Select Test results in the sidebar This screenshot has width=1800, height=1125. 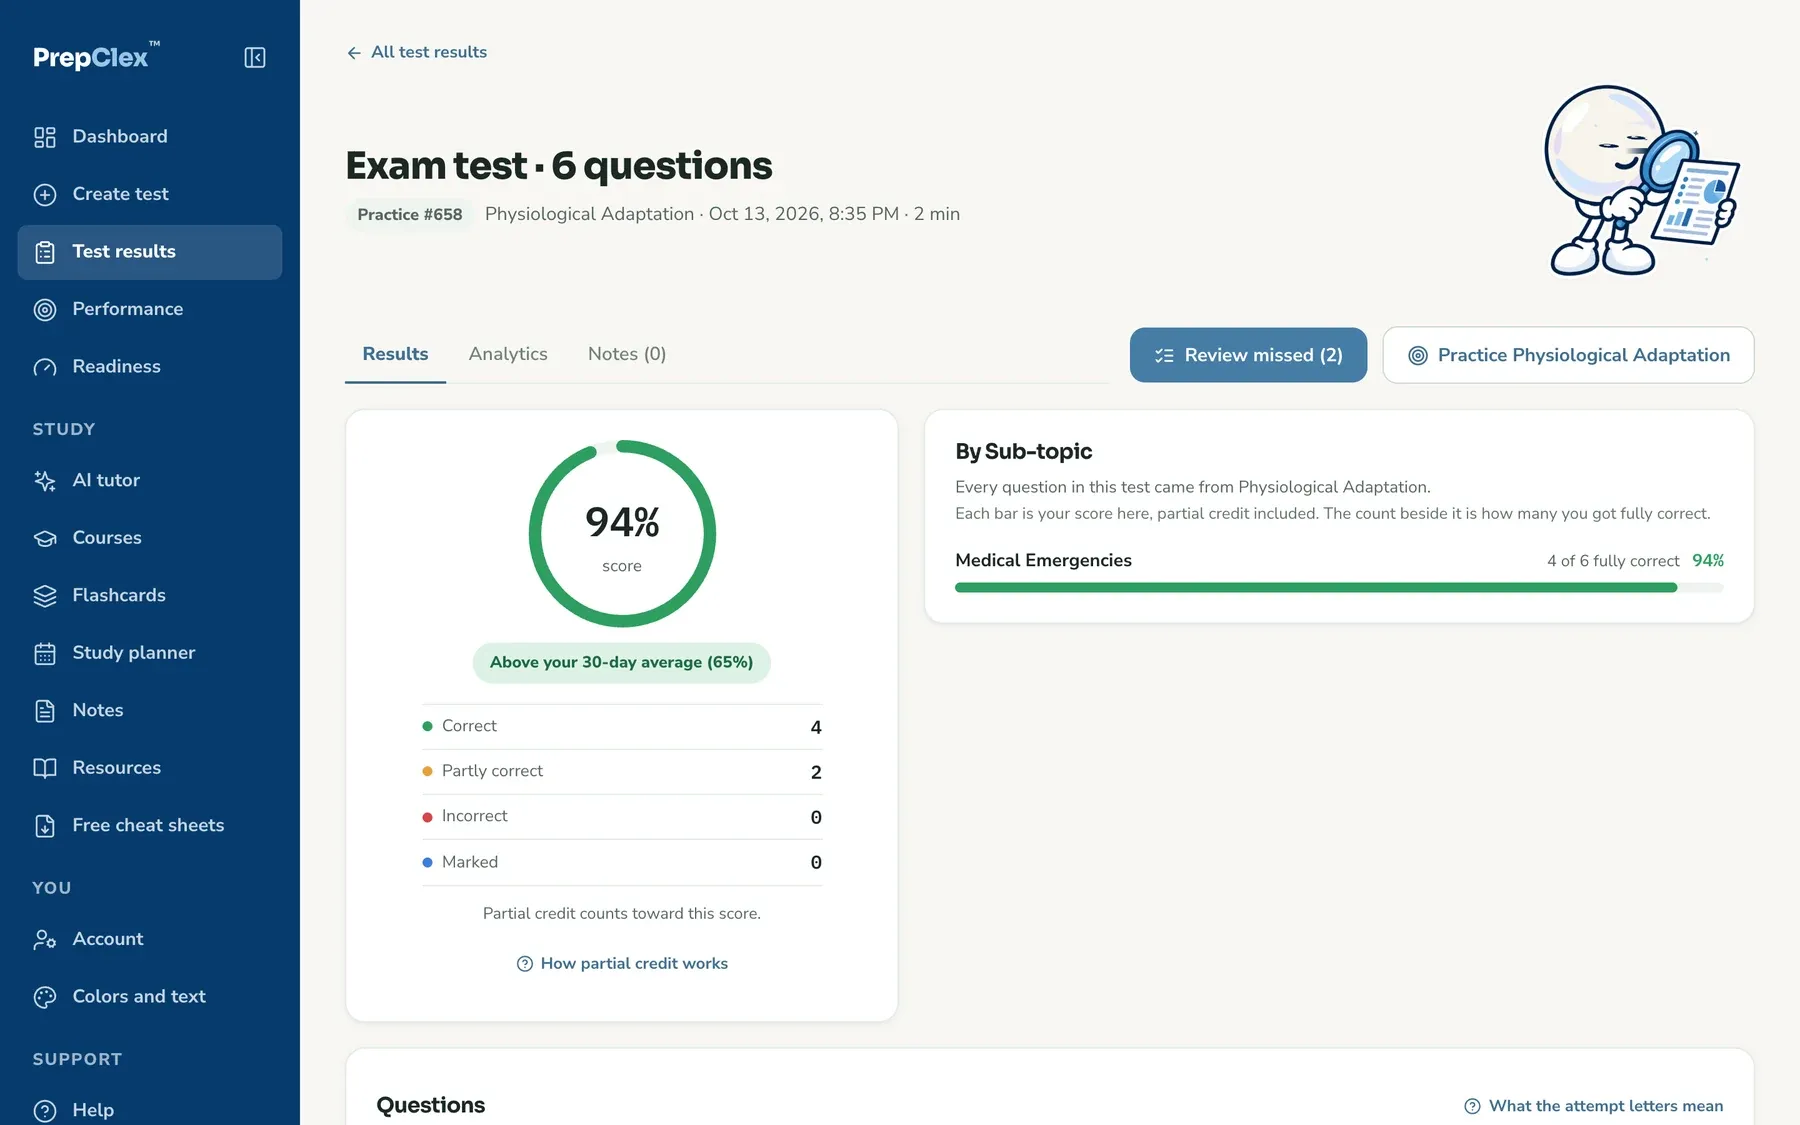[150, 252]
